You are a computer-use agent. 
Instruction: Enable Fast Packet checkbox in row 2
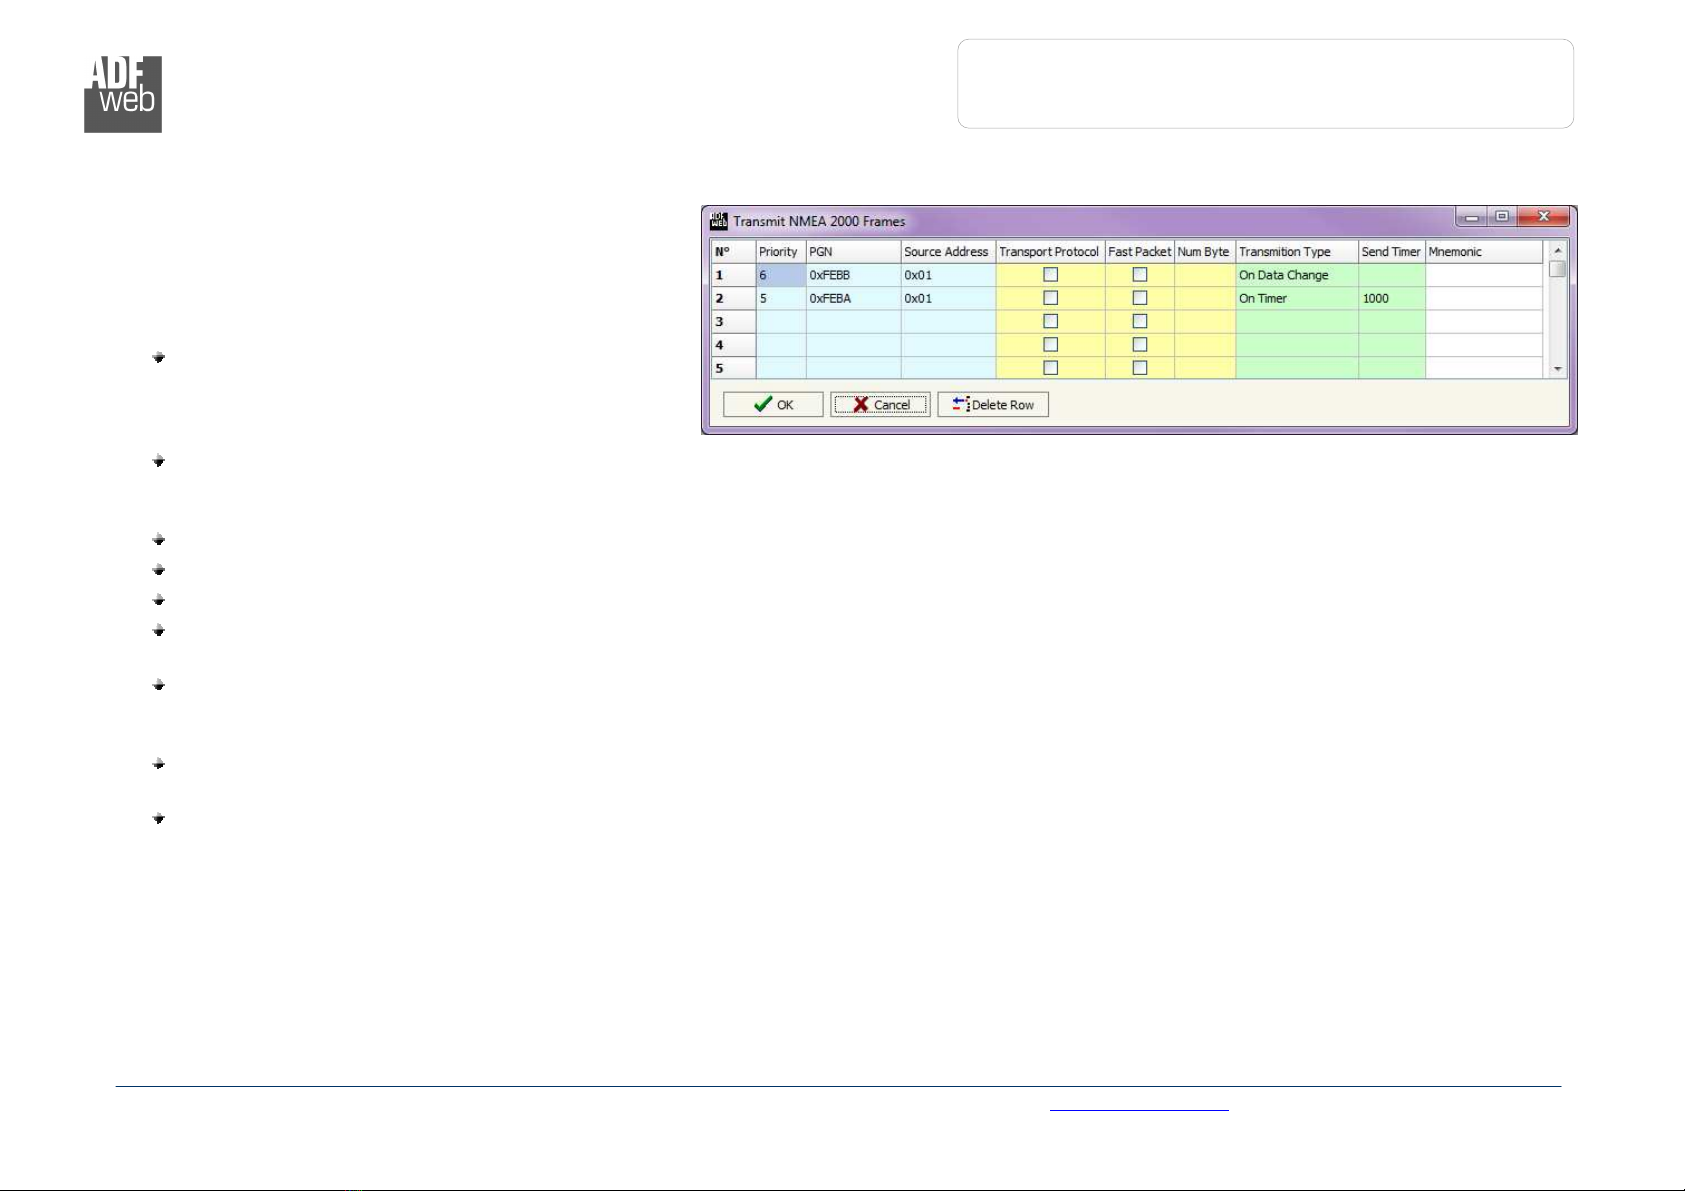click(1139, 298)
